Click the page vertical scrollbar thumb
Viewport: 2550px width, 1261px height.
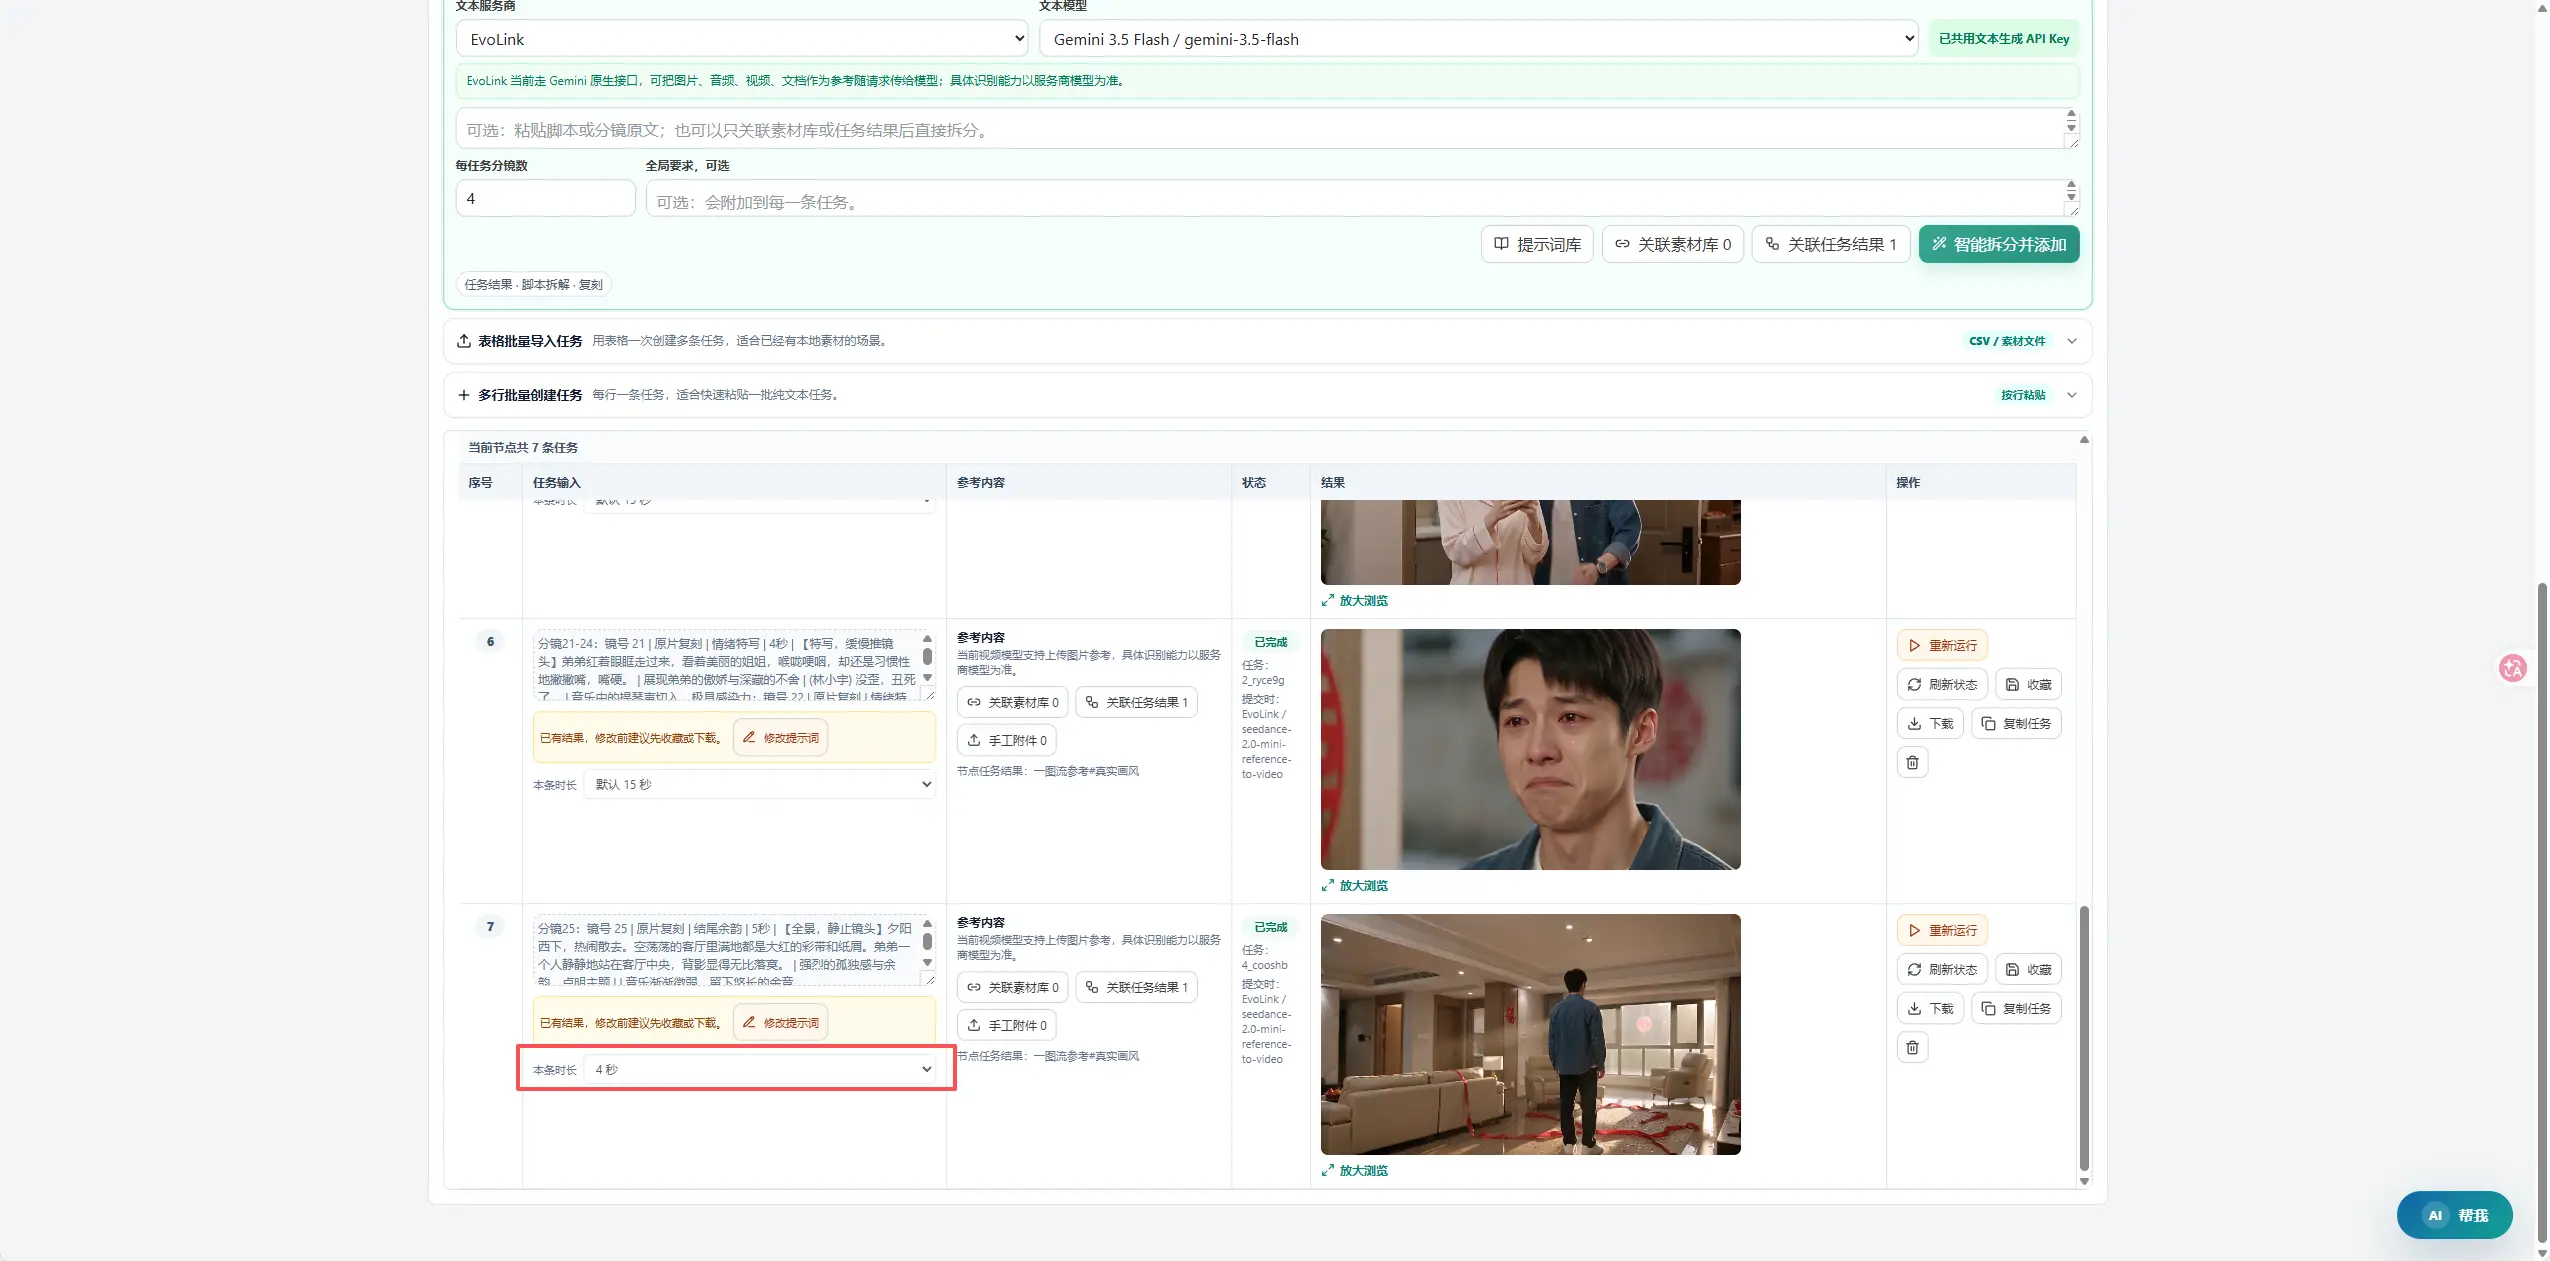click(2542, 913)
